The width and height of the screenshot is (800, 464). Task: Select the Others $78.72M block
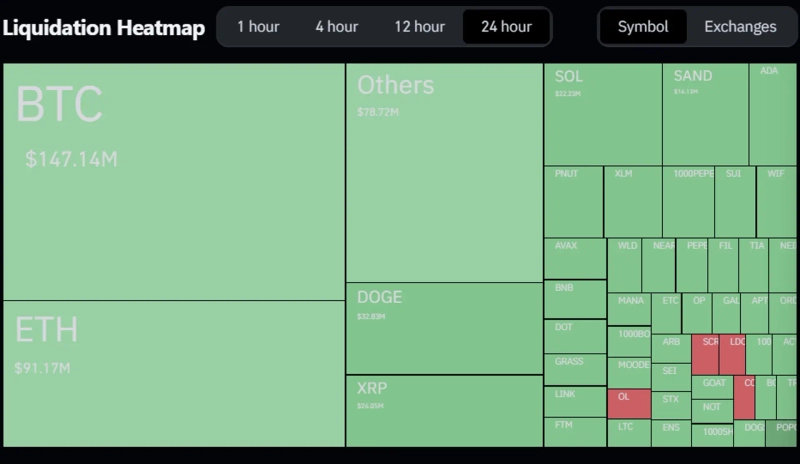pyautogui.click(x=444, y=173)
